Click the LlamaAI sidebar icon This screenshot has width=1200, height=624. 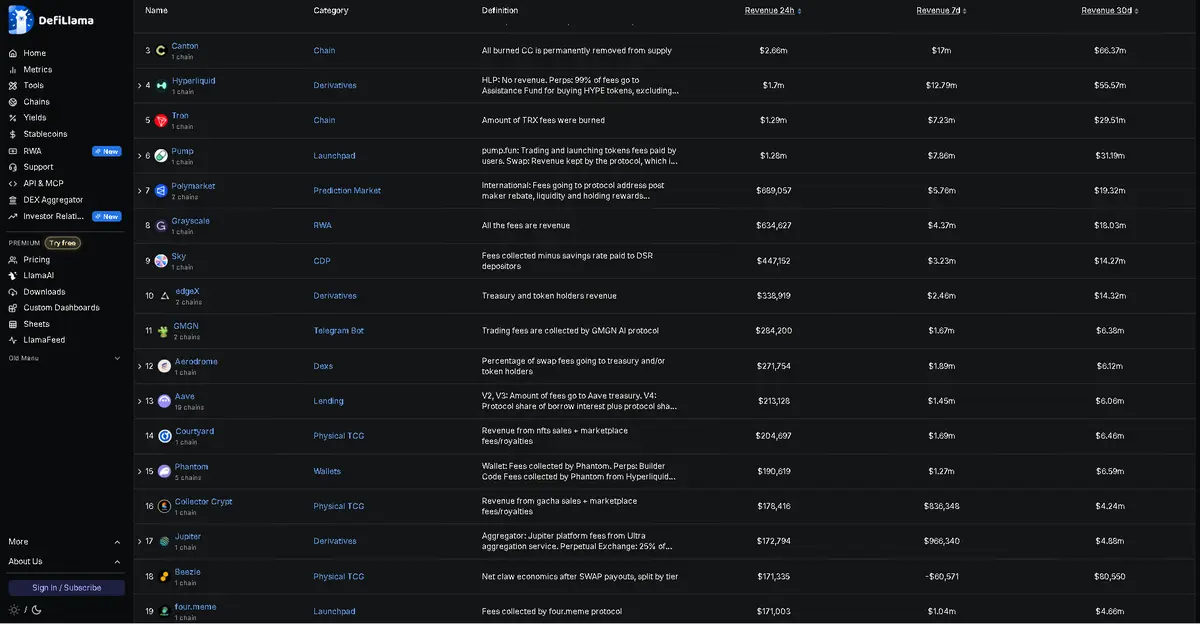click(x=13, y=275)
